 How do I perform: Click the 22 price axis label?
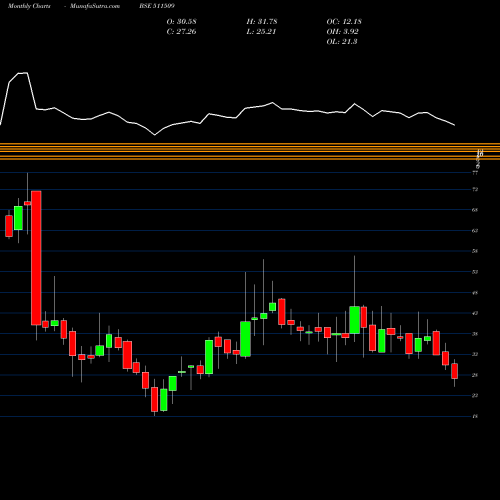point(475,396)
